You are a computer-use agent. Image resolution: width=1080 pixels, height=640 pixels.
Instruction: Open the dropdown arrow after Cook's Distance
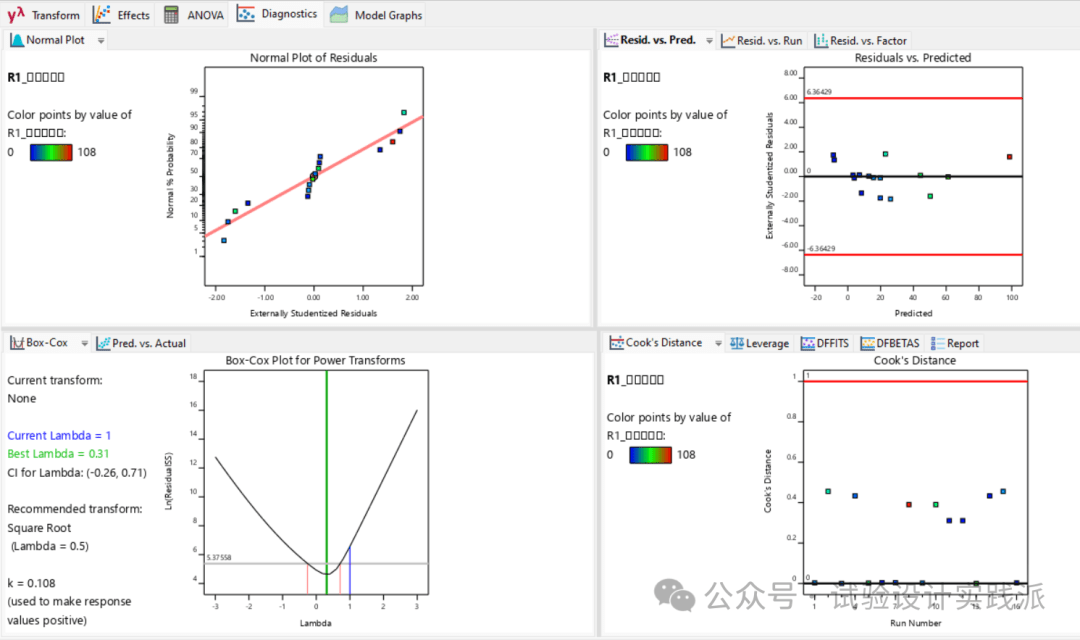(716, 343)
